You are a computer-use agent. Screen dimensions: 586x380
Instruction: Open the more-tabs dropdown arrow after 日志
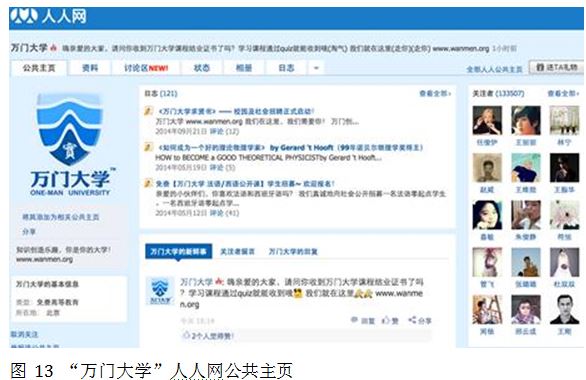point(316,68)
